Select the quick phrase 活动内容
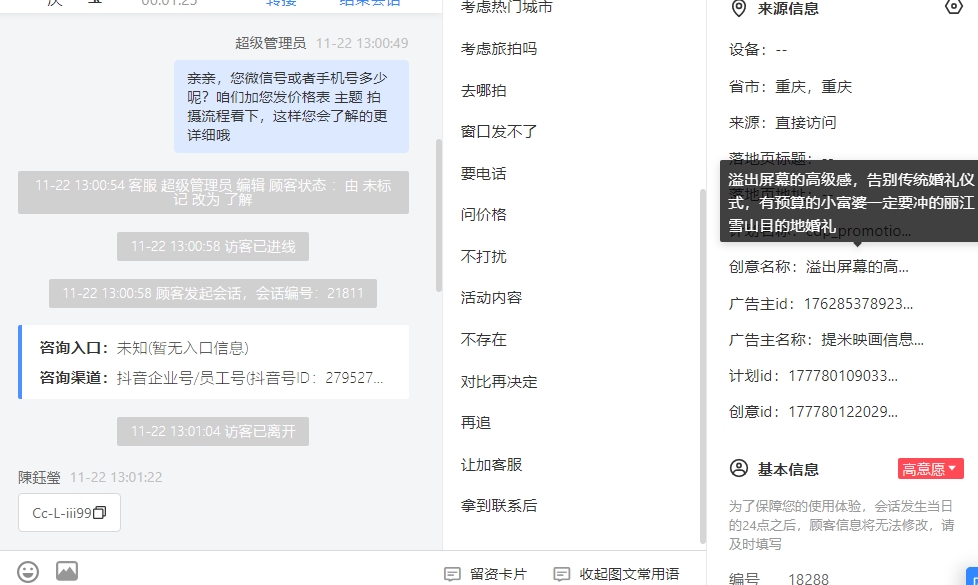 click(491, 297)
